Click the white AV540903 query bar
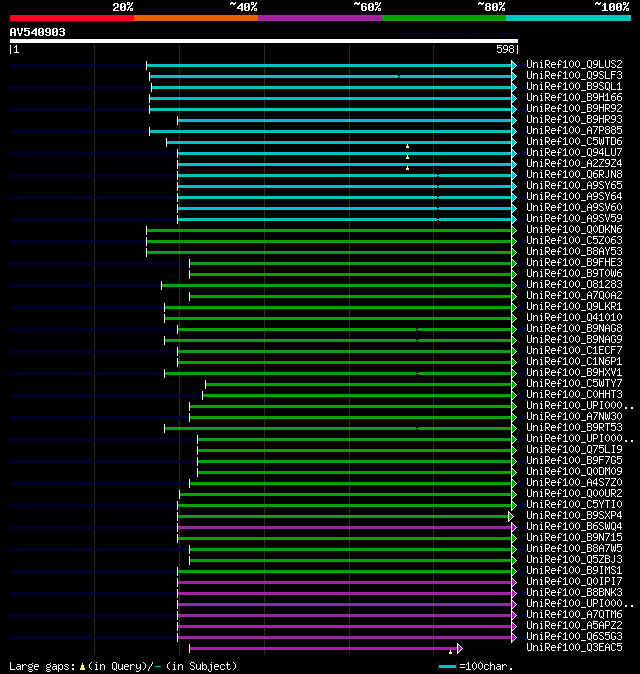This screenshot has height=674, width=640. 264,41
